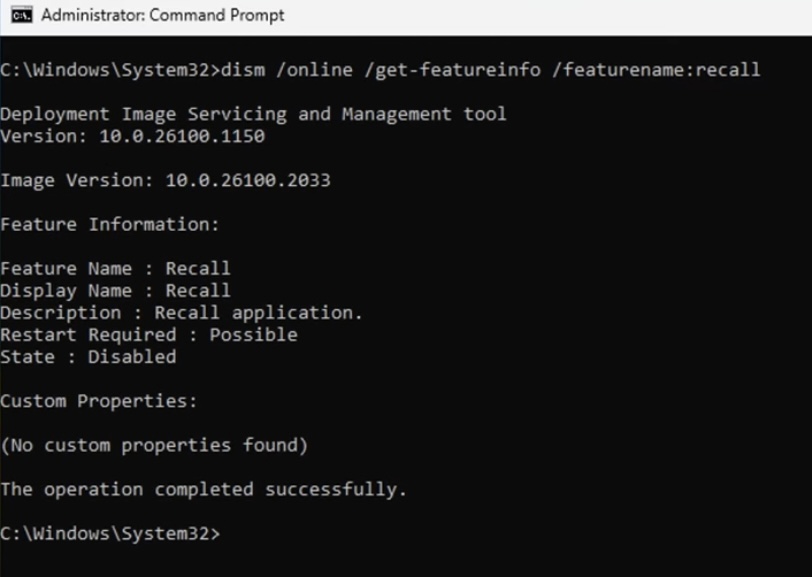Click the /featurename:recall argument
Viewport: 812px width, 577px height.
click(x=656, y=70)
